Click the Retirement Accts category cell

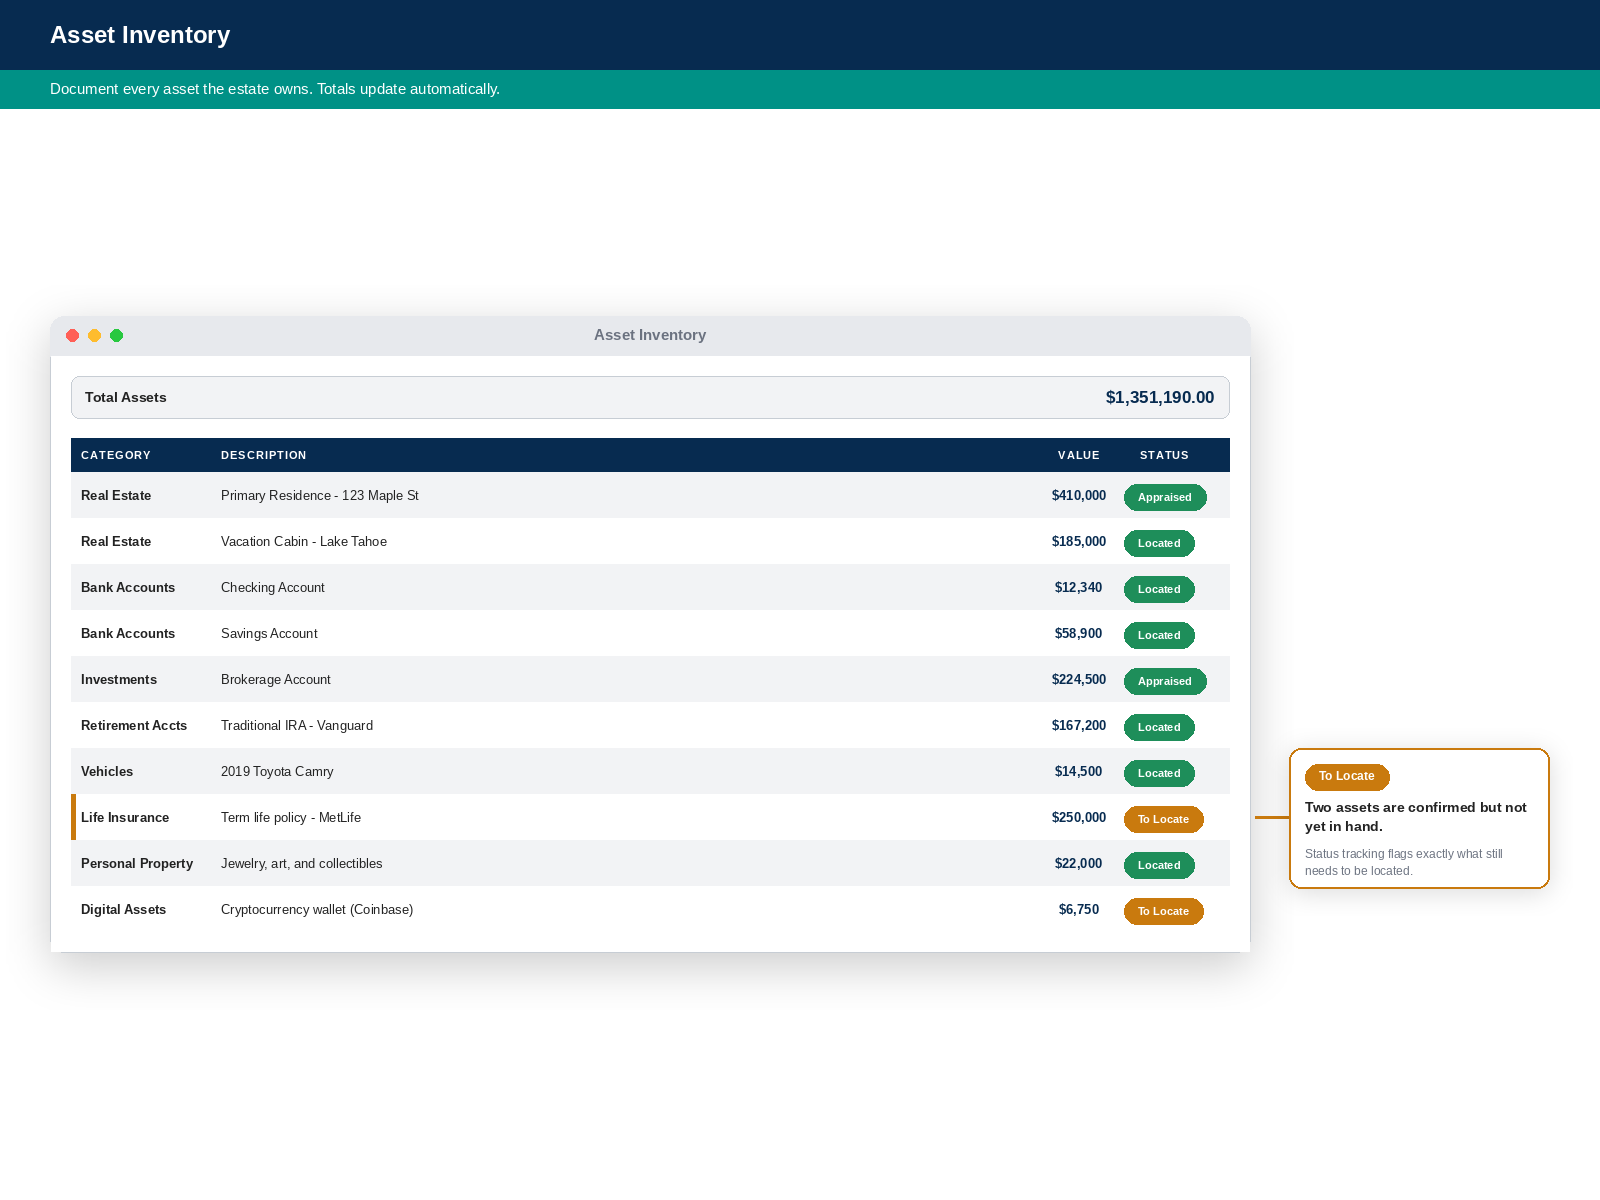coord(134,726)
